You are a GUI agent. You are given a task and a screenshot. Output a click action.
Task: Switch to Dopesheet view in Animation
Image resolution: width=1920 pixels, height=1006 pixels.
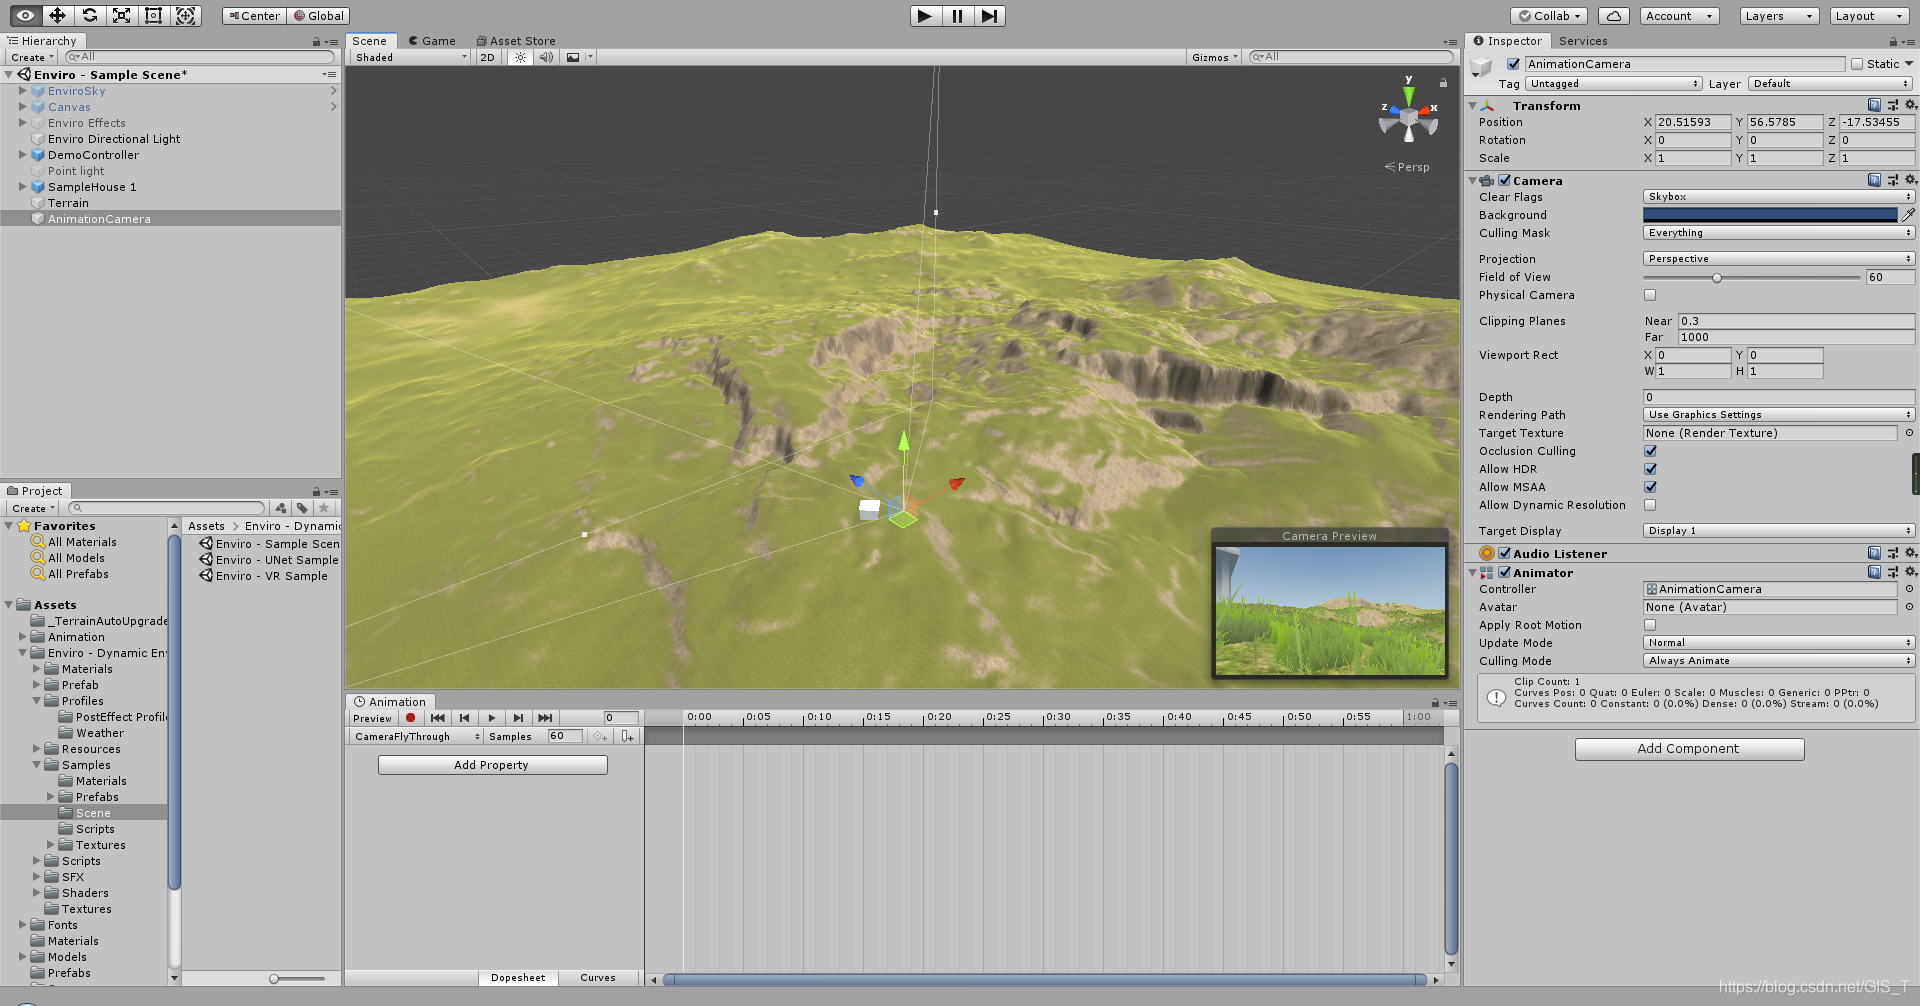pyautogui.click(x=518, y=978)
